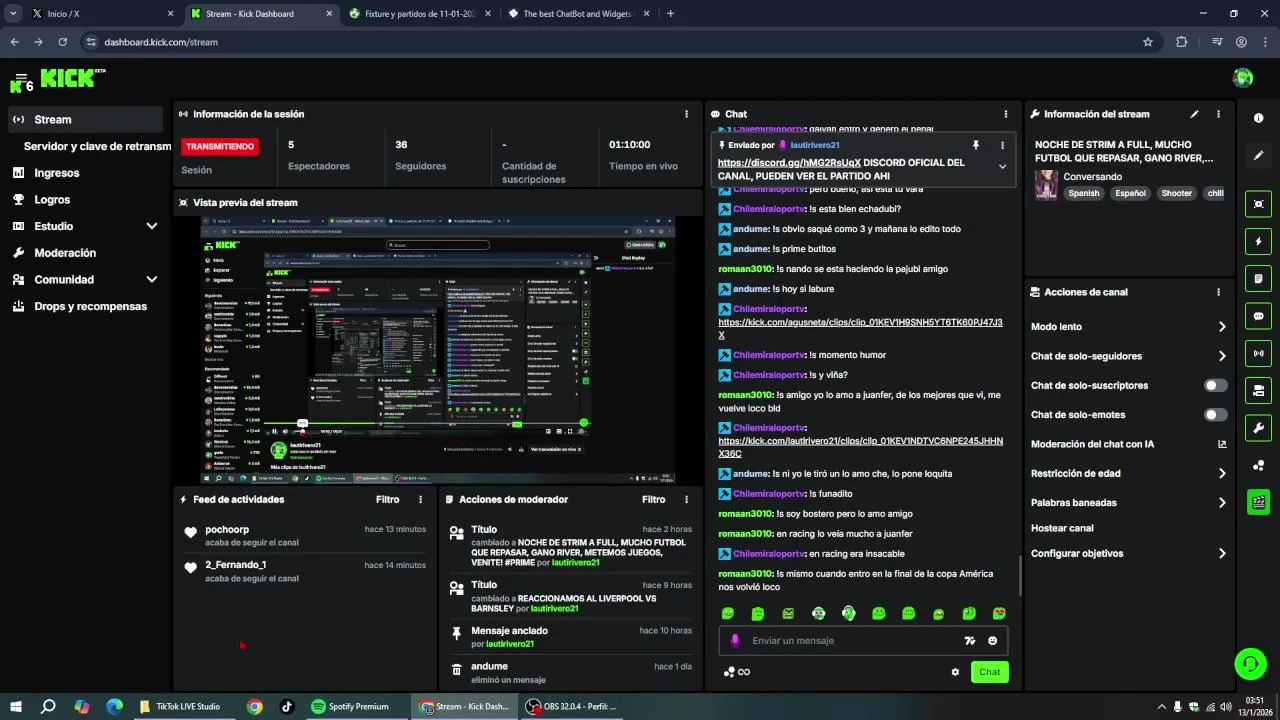Open Información de la sesión options menu
Viewport: 1280px width, 720px height.
(686, 114)
